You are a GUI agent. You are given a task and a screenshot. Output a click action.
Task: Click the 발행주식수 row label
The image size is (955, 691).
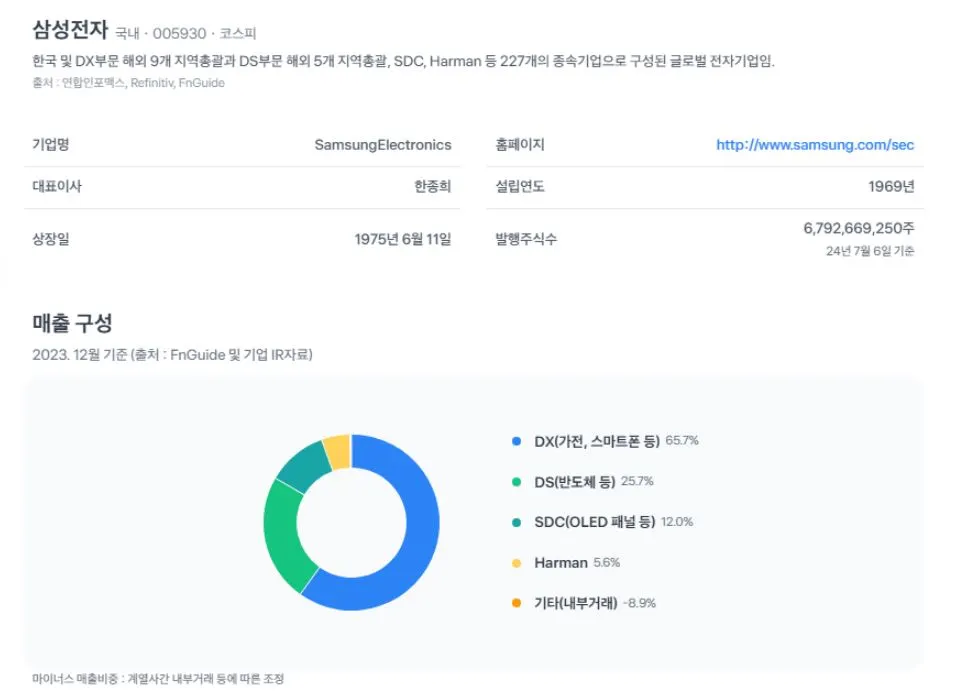(526, 239)
